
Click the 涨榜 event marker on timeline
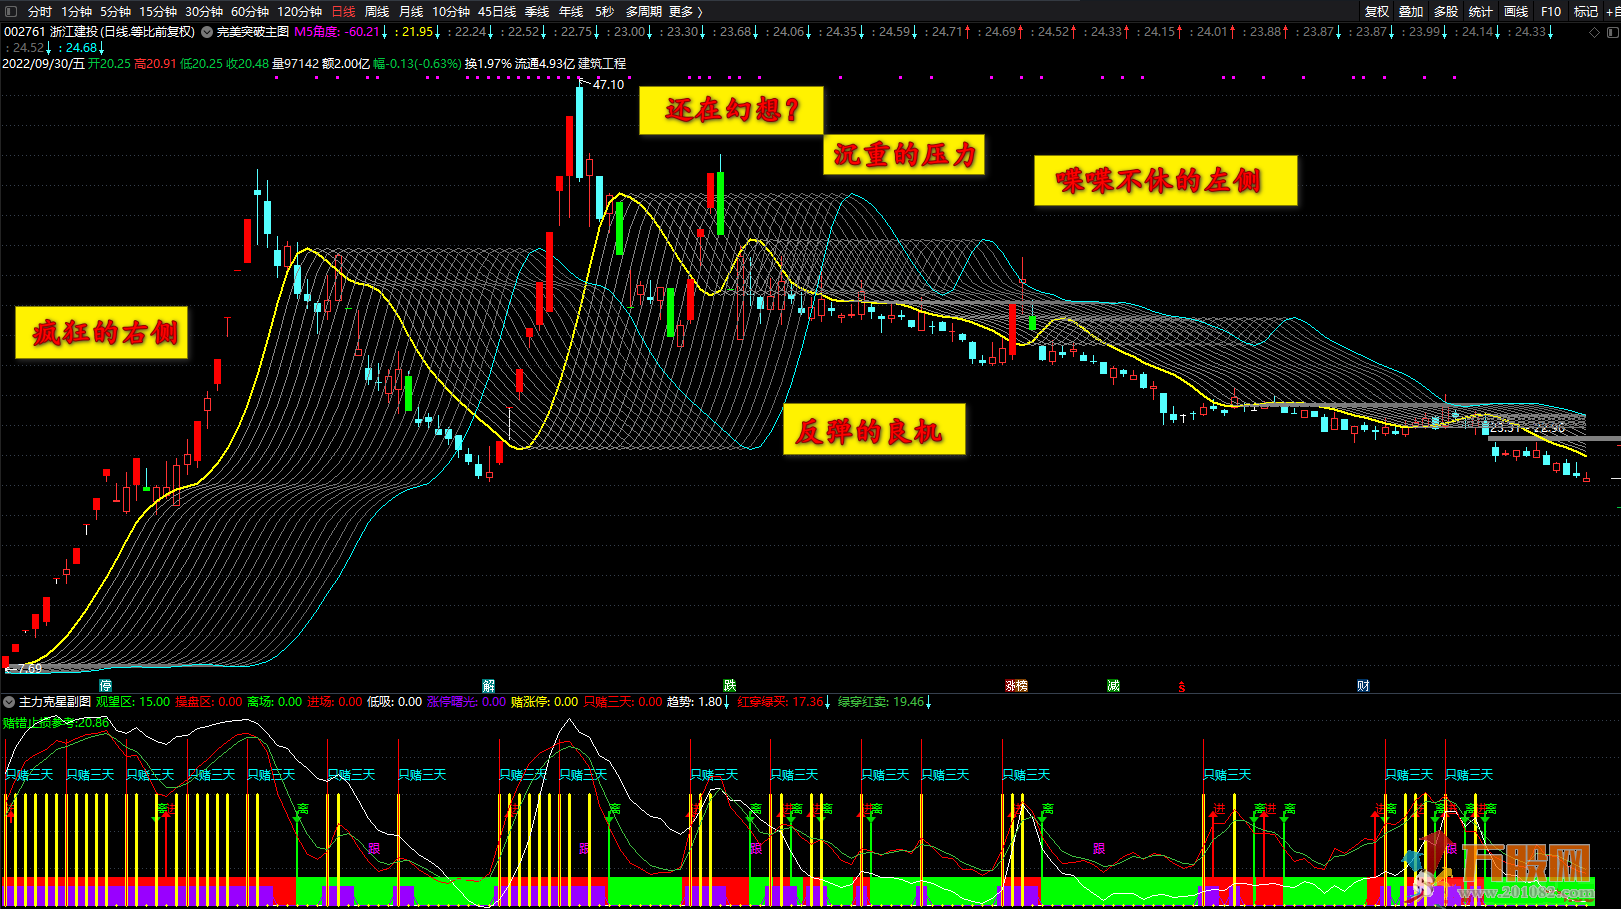tap(1016, 685)
